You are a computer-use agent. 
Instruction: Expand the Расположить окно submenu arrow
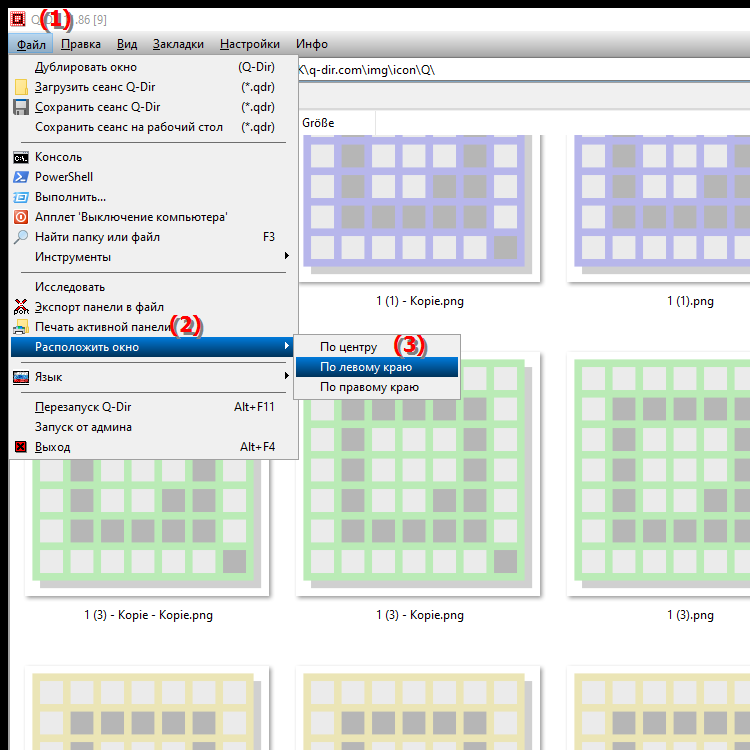tap(287, 346)
